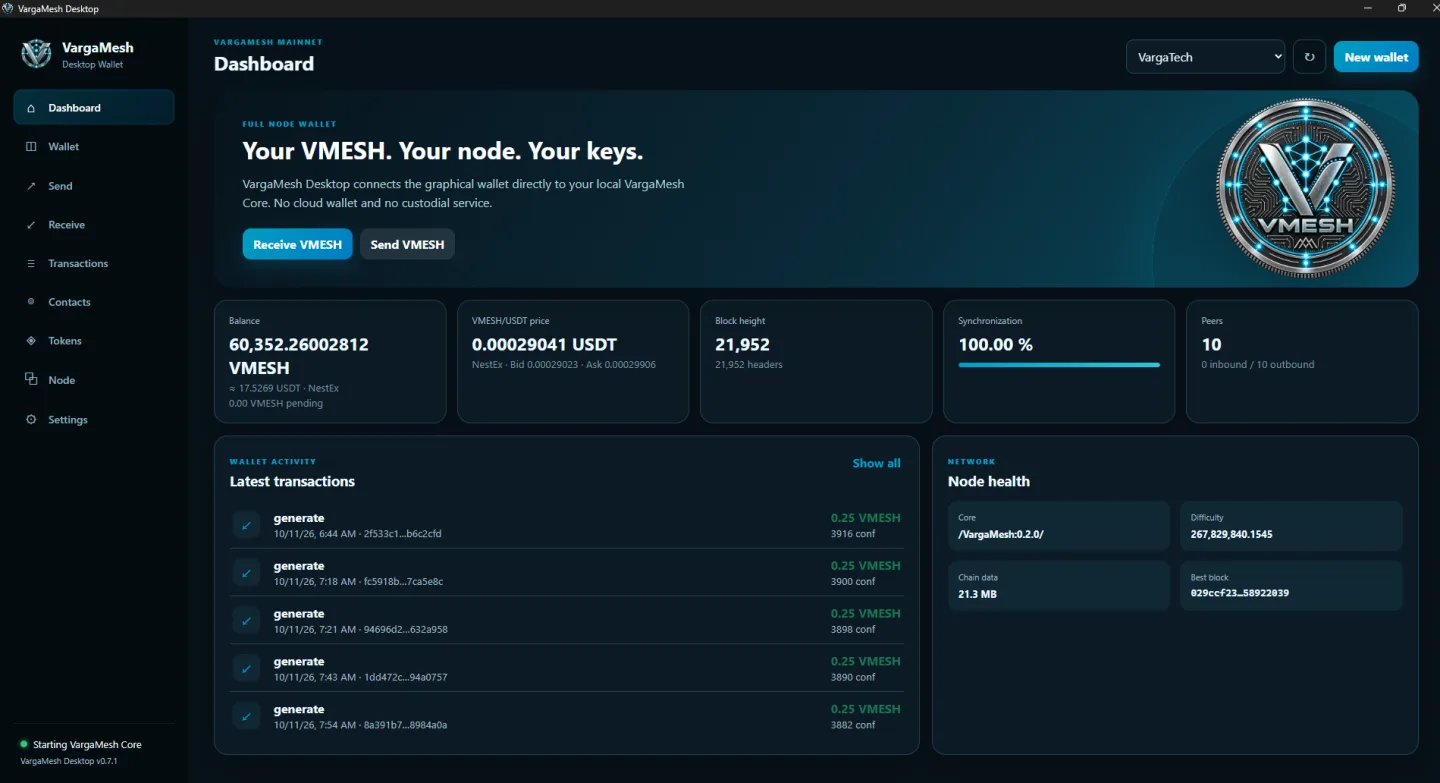Click the Dashboard home icon in sidebar
Image resolution: width=1440 pixels, height=783 pixels.
(31, 108)
